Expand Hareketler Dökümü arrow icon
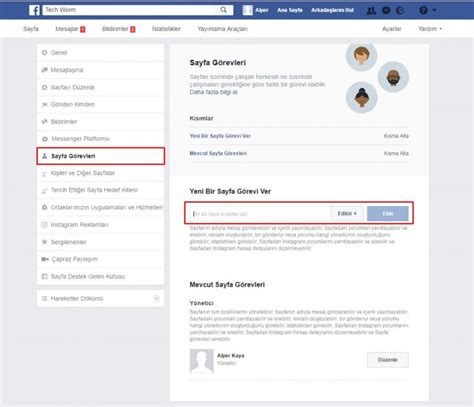Viewport: 474px width, 407px height. click(156, 298)
